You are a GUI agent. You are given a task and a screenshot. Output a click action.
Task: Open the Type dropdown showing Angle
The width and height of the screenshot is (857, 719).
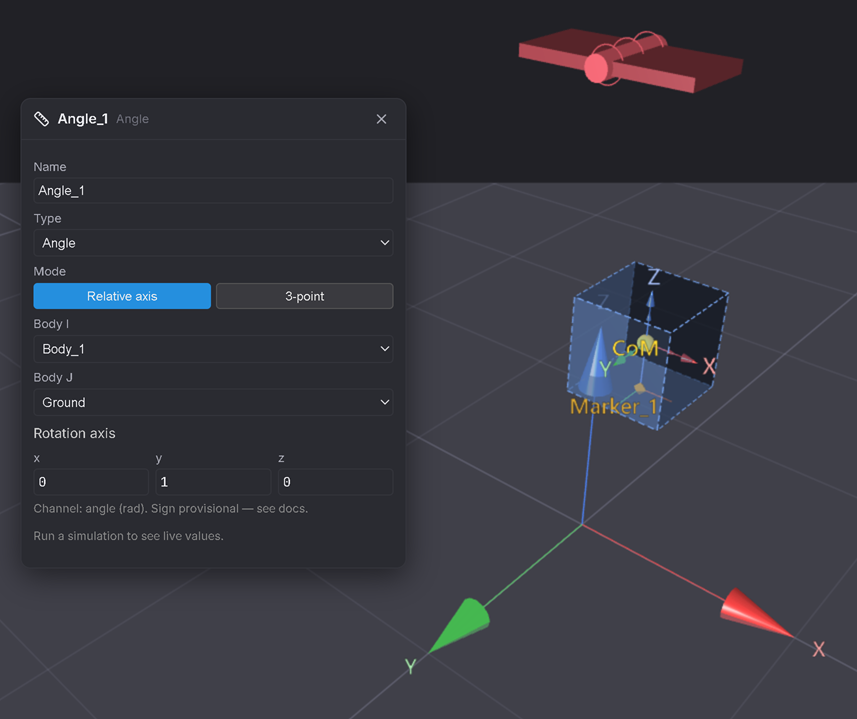(213, 243)
